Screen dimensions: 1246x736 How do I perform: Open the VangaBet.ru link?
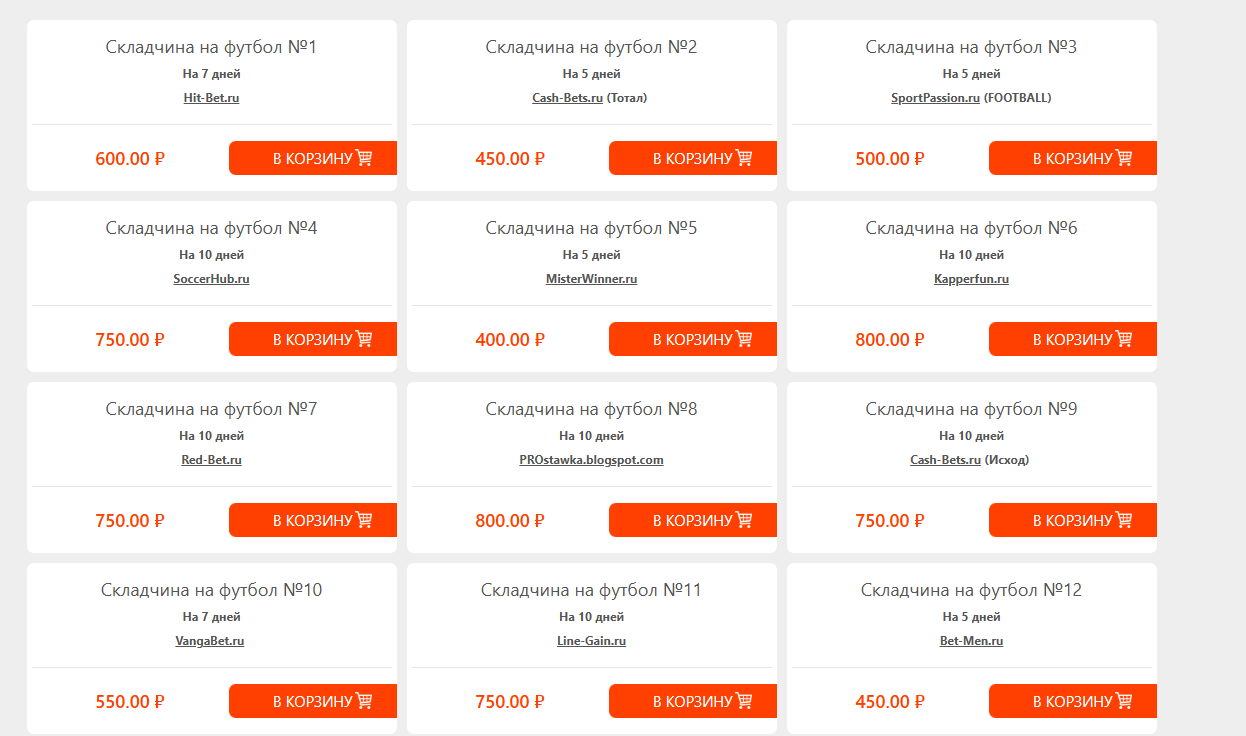coord(211,641)
